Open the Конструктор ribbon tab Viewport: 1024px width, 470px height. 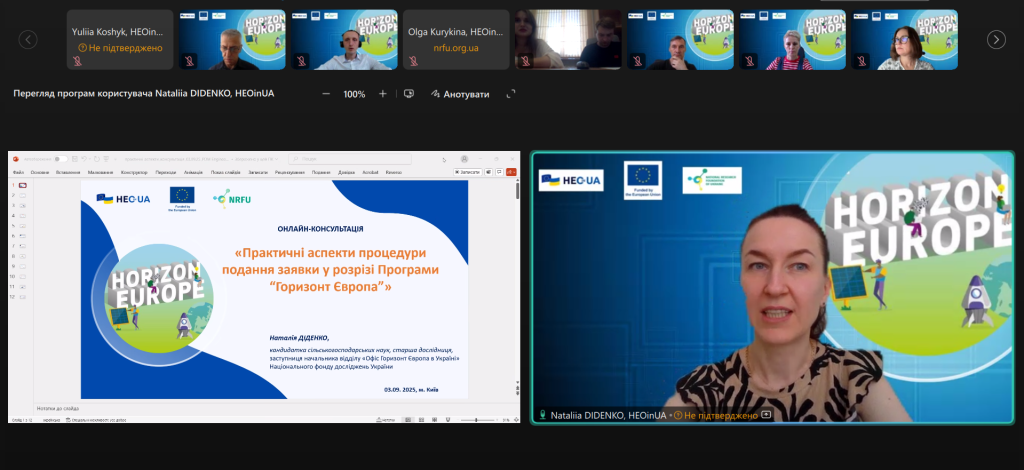[134, 172]
